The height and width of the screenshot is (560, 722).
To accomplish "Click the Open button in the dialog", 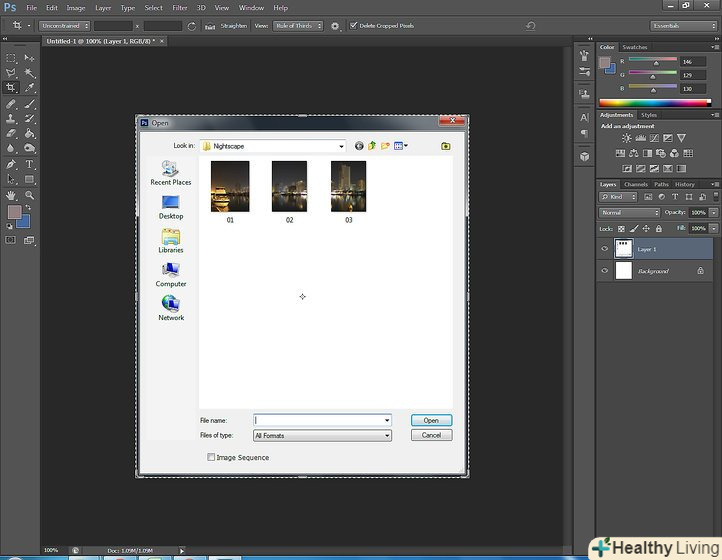I will (x=431, y=421).
